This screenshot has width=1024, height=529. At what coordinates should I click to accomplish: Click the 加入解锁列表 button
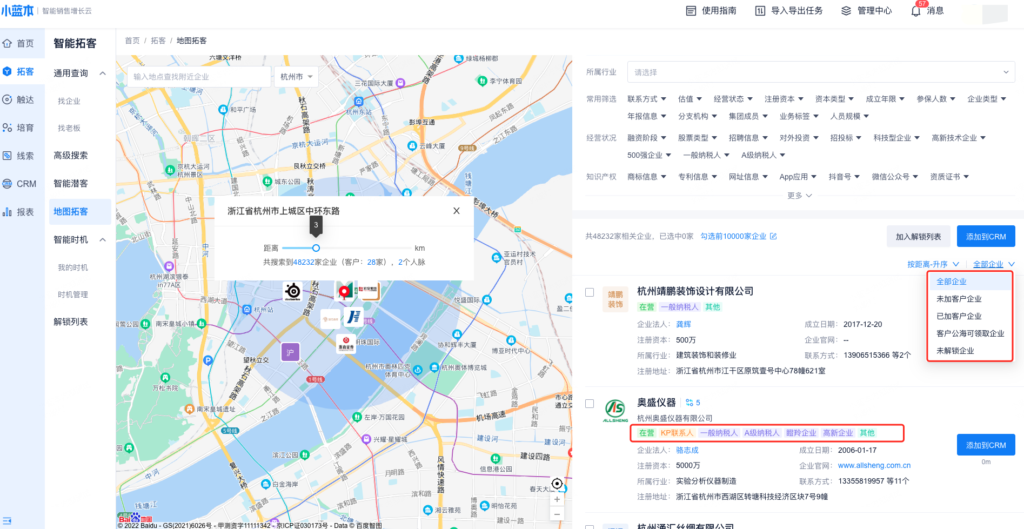pyautogui.click(x=918, y=236)
